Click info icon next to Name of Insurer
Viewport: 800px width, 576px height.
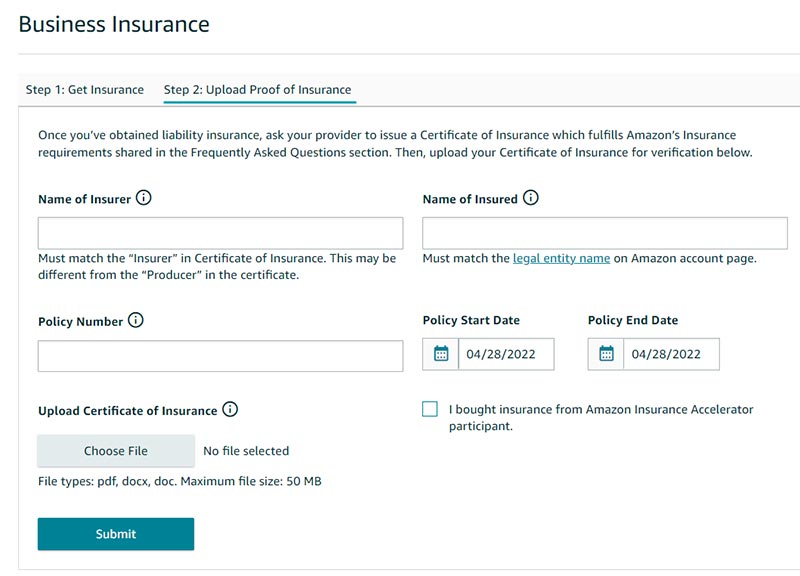tap(144, 198)
